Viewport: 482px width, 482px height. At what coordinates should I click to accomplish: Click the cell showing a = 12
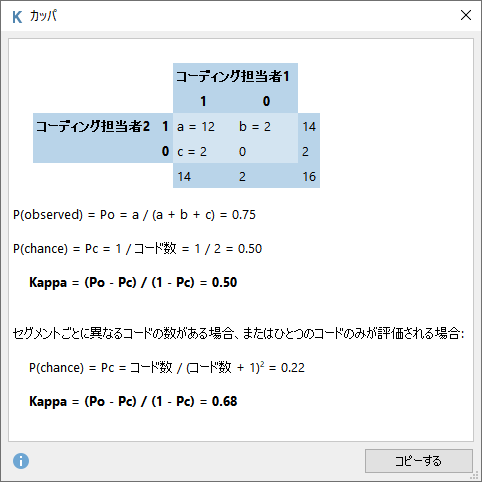196,127
